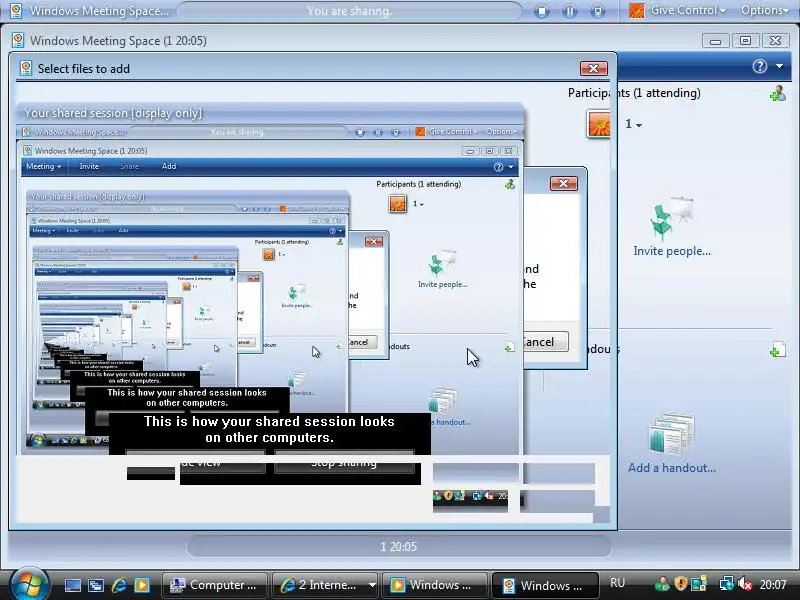Image resolution: width=800 pixels, height=600 pixels.
Task: Pause the shared session from top bar
Action: click(x=570, y=11)
